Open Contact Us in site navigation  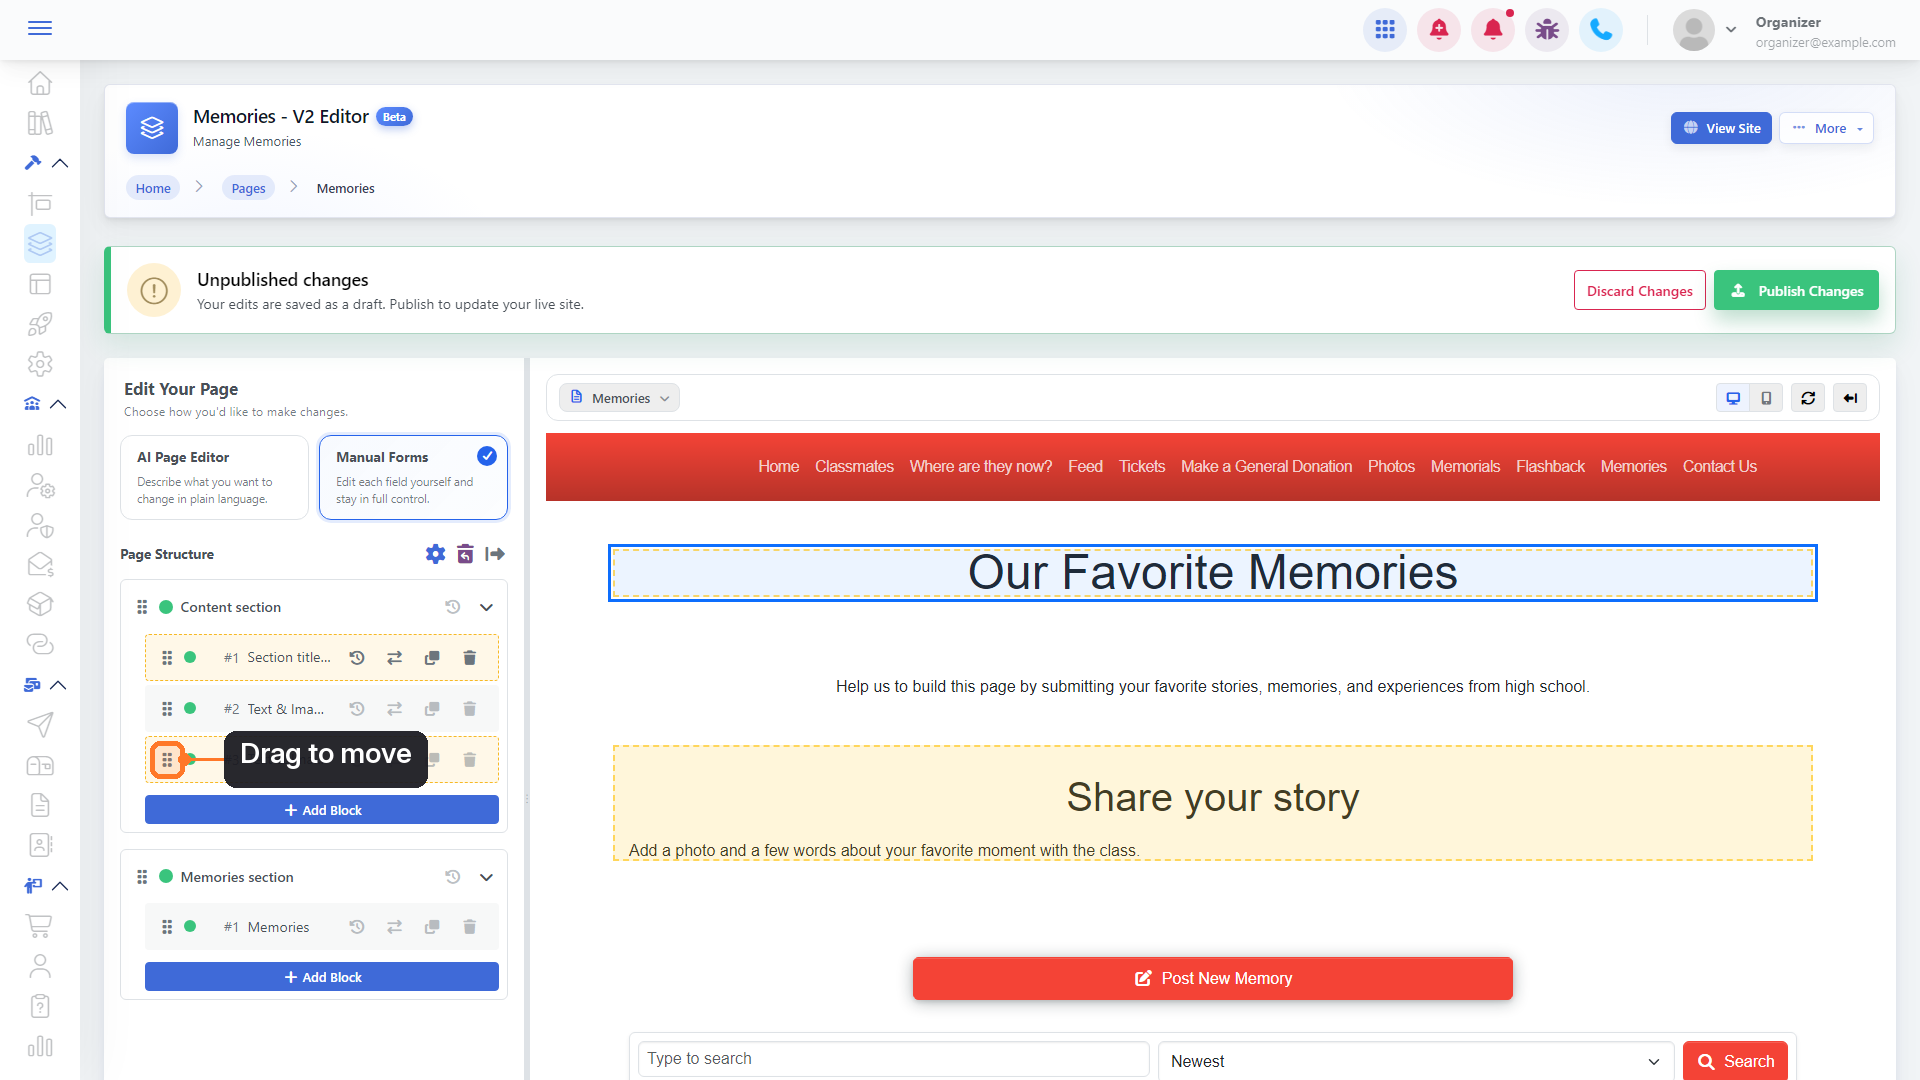coord(1719,467)
